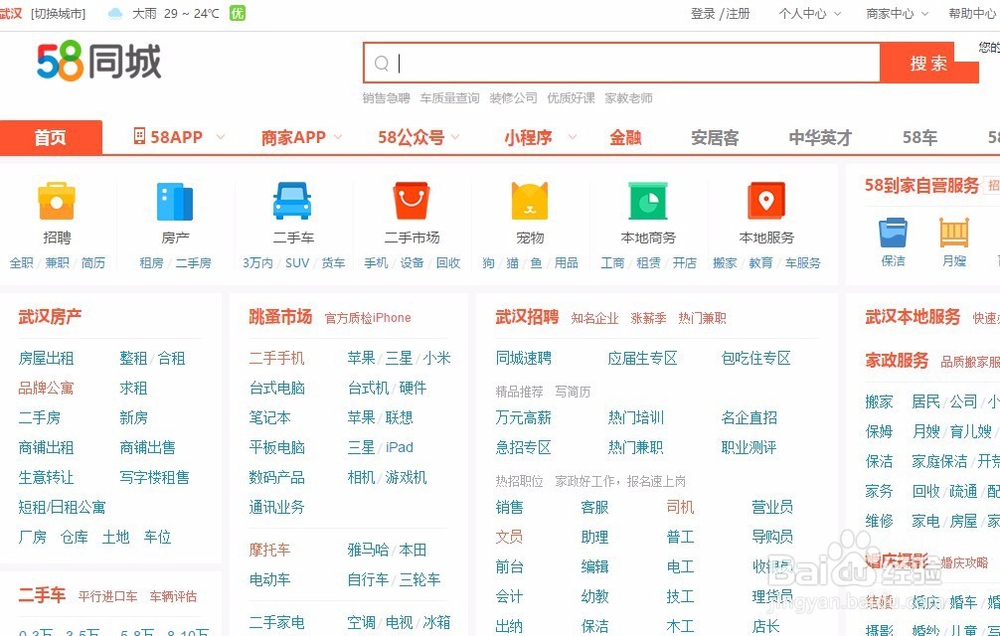
Task: Open the 同城速聘 link
Action: pyautogui.click(x=524, y=359)
